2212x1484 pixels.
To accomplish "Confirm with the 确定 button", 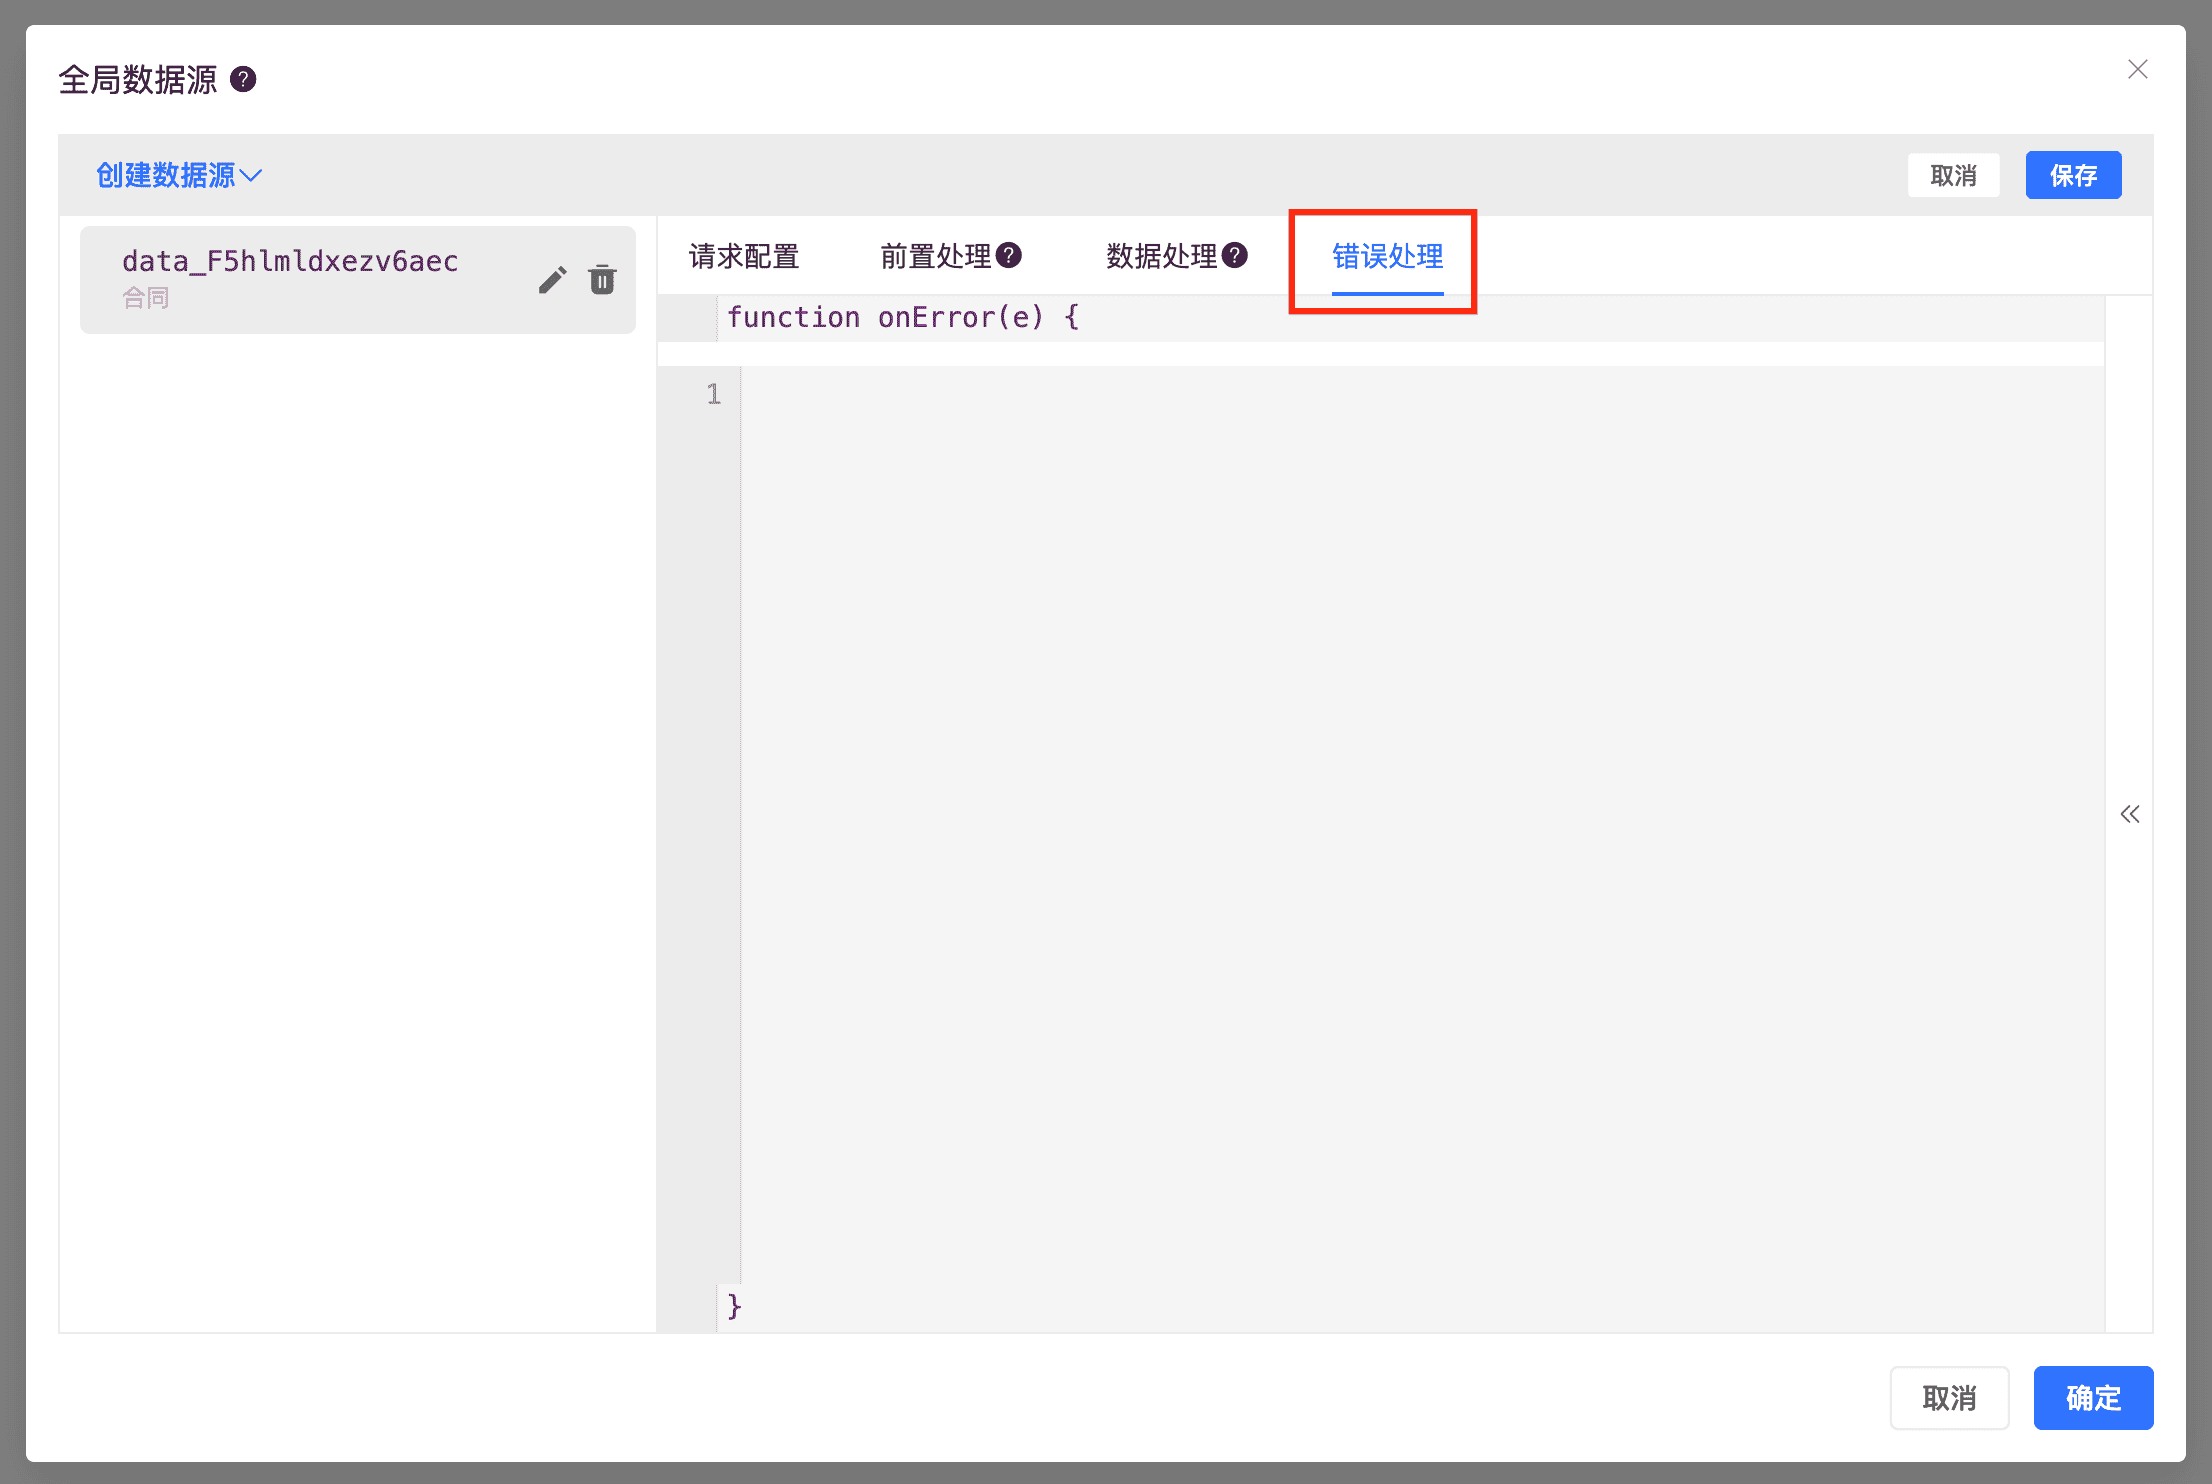I will (x=2092, y=1397).
